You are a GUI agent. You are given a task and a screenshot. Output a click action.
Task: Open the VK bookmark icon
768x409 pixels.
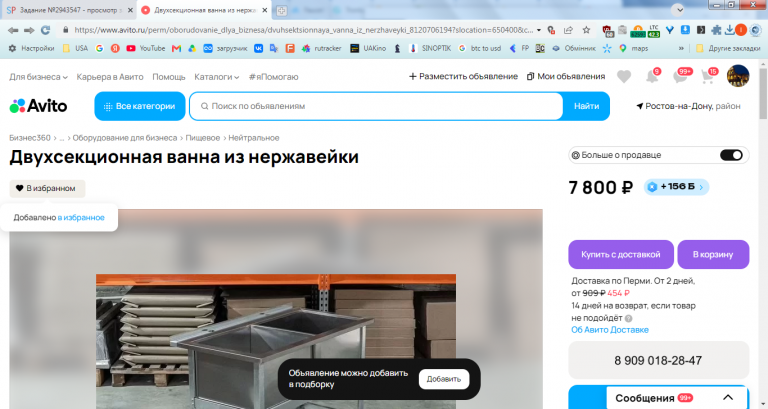pyautogui.click(x=258, y=48)
